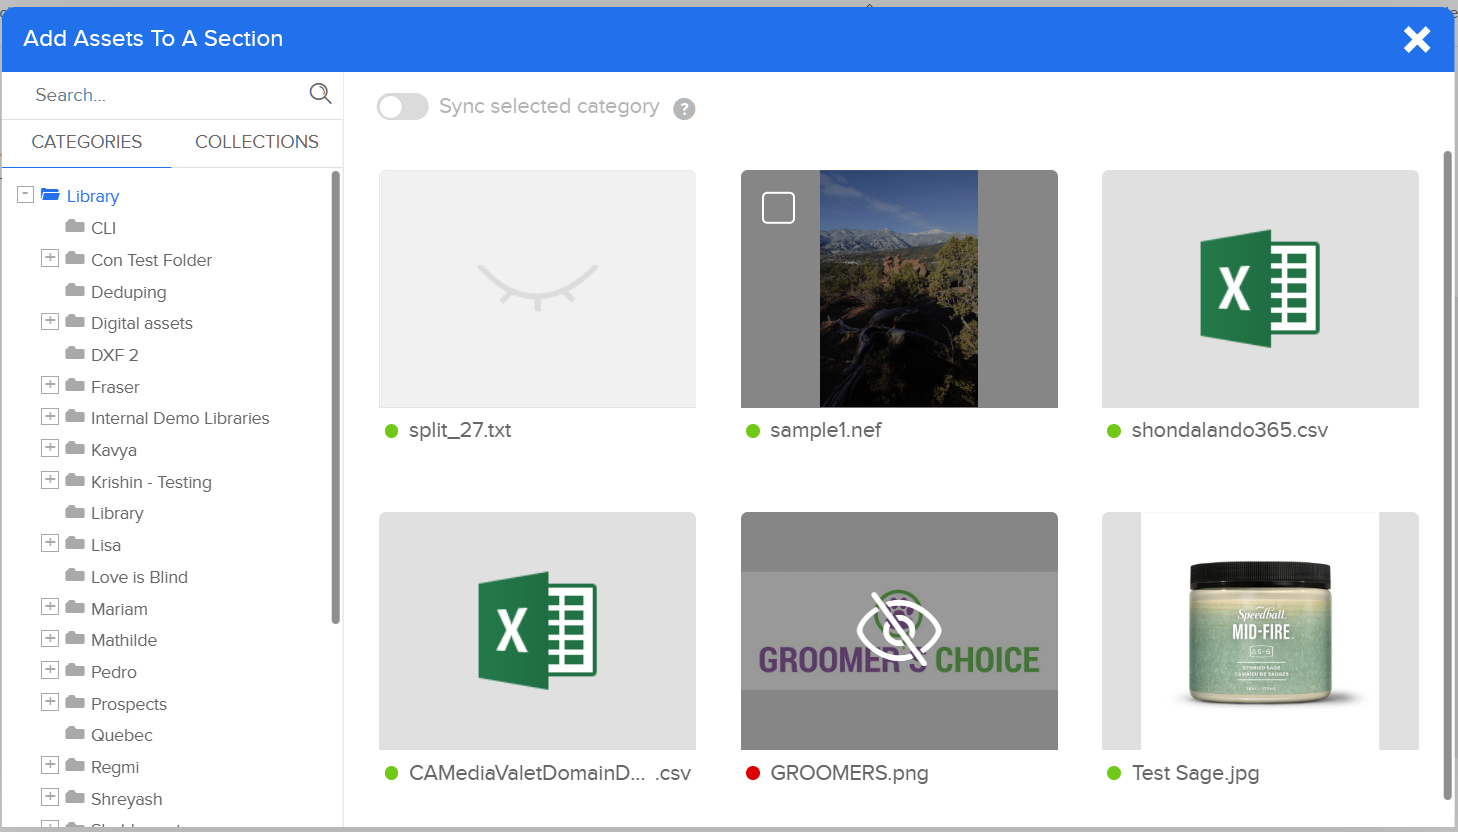Click the CLI folder icon
1458x832 pixels.
click(75, 227)
